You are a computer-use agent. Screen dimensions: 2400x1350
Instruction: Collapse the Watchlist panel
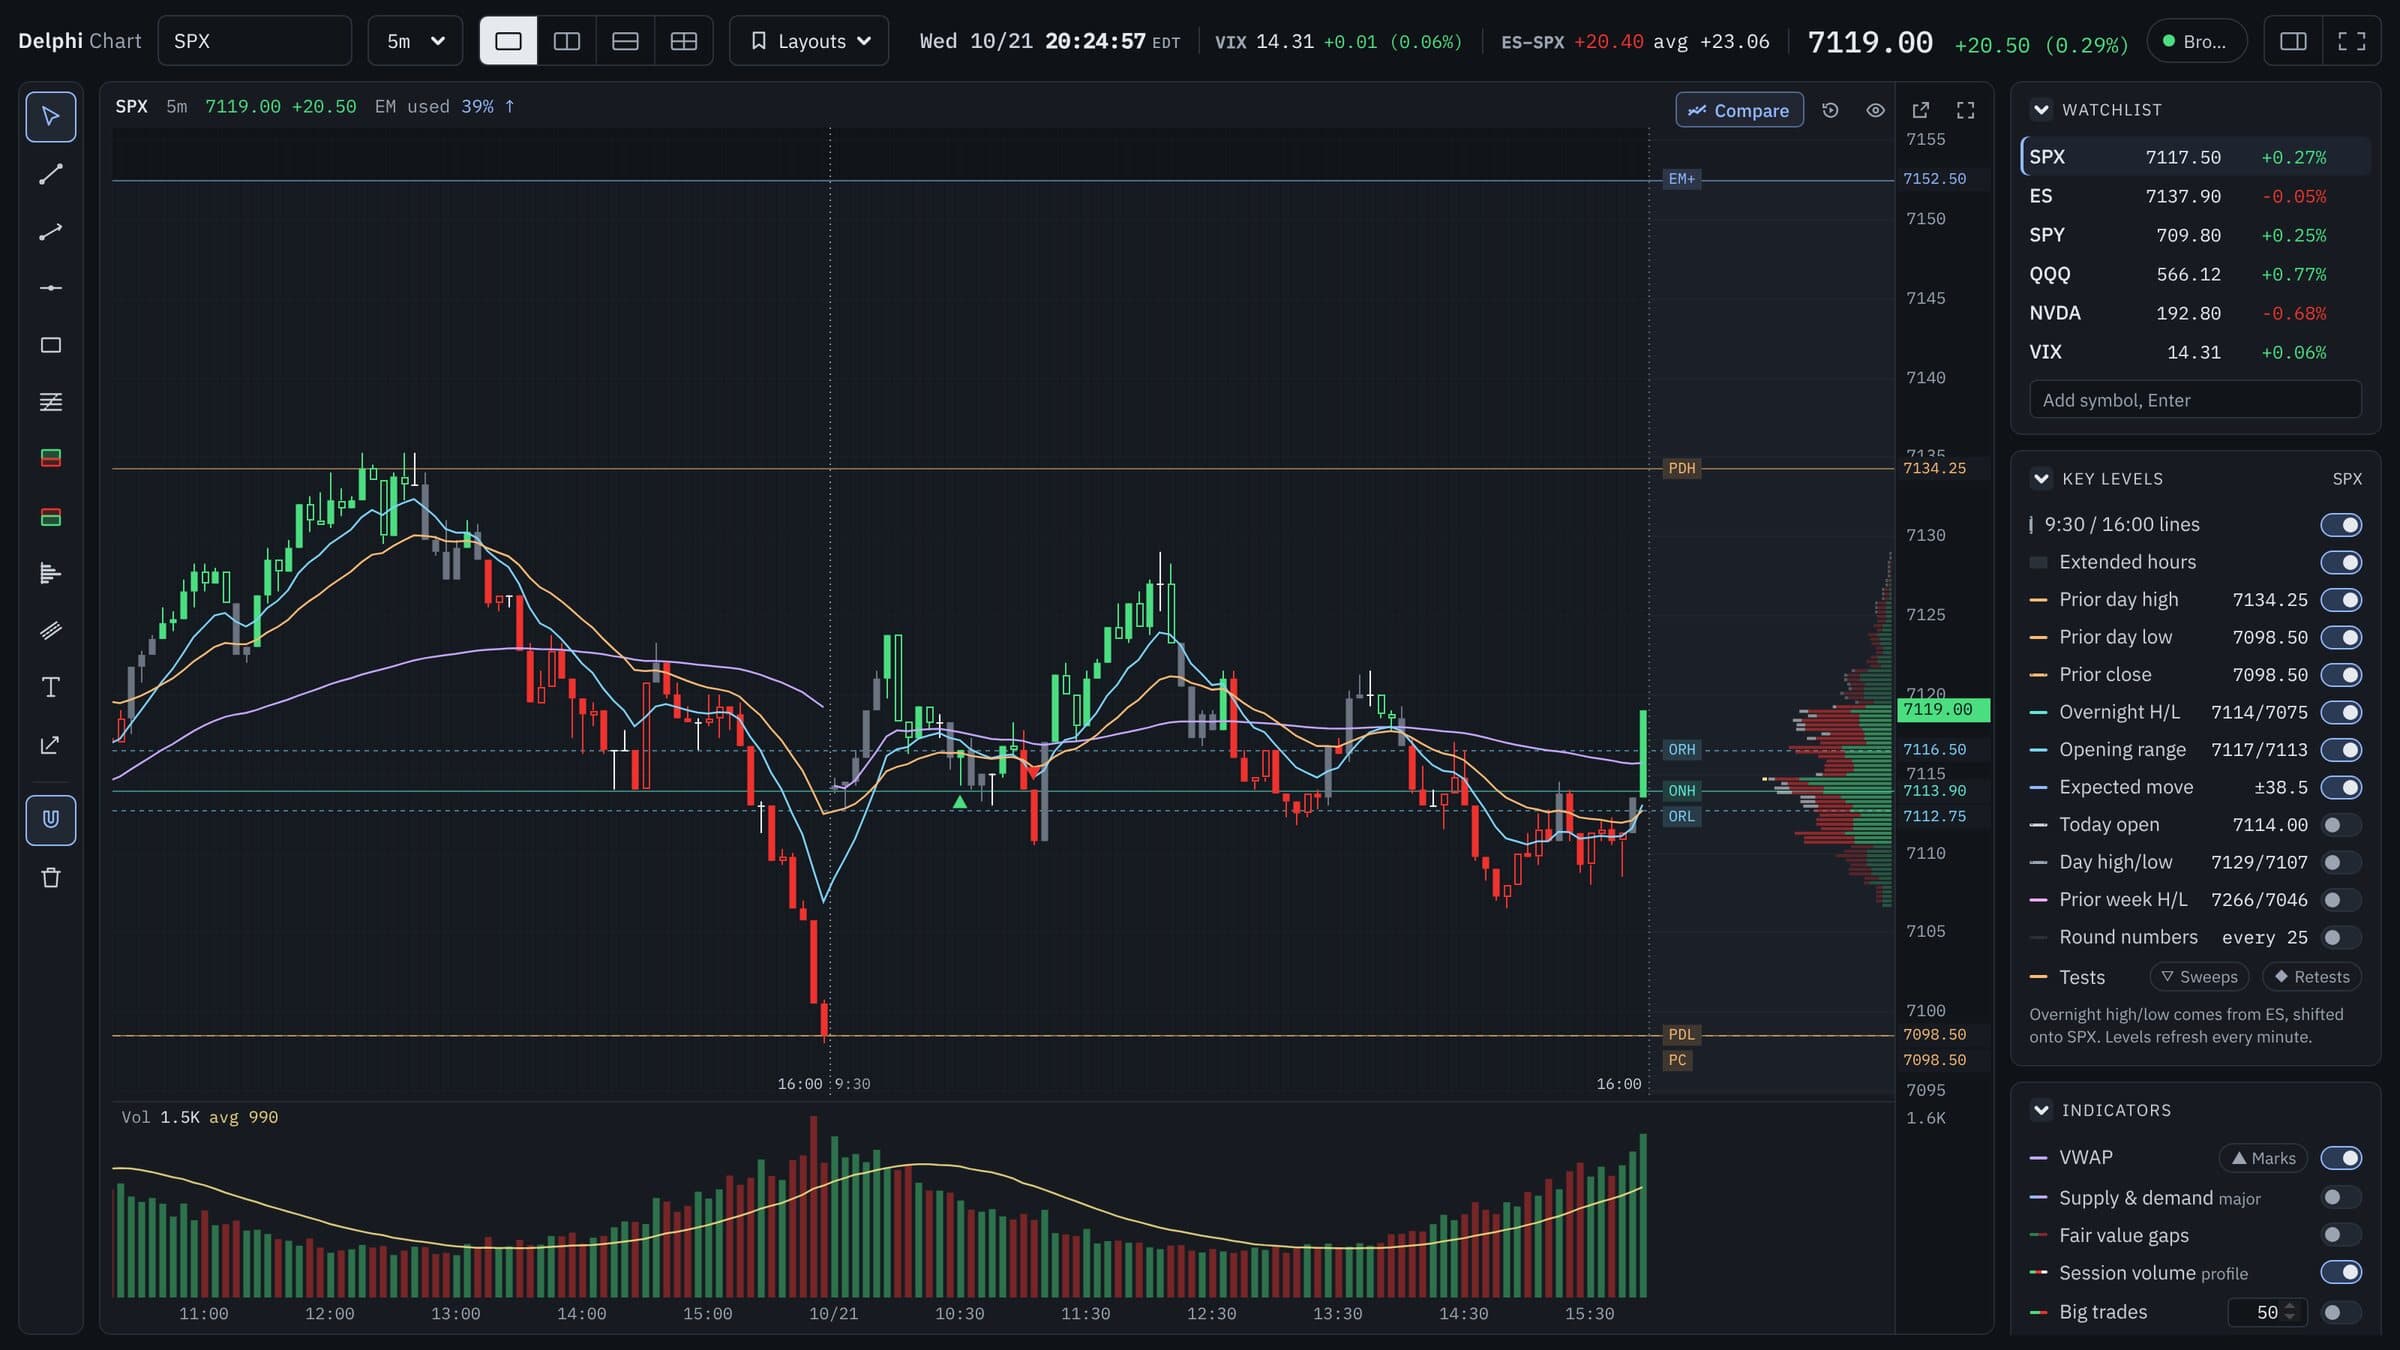point(2041,110)
